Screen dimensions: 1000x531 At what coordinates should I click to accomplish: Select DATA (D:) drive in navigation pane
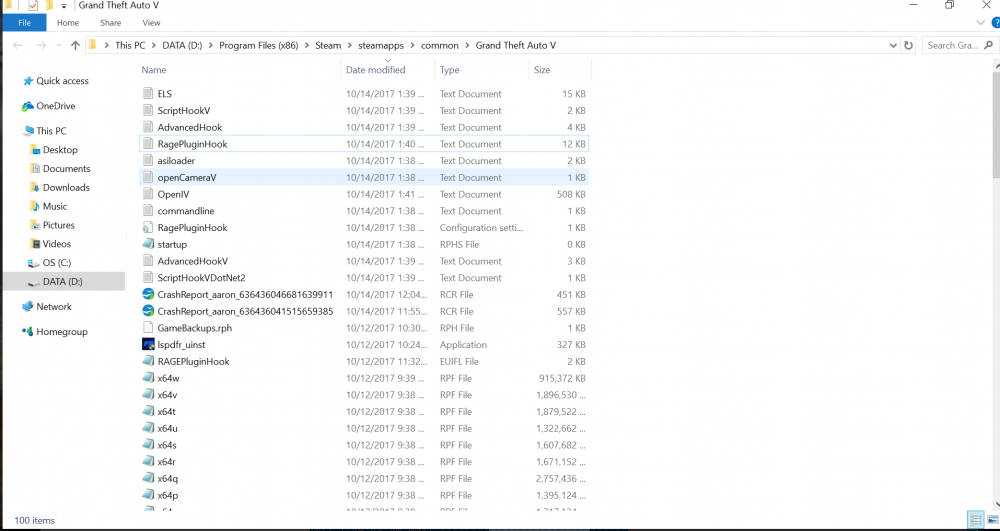coord(55,282)
